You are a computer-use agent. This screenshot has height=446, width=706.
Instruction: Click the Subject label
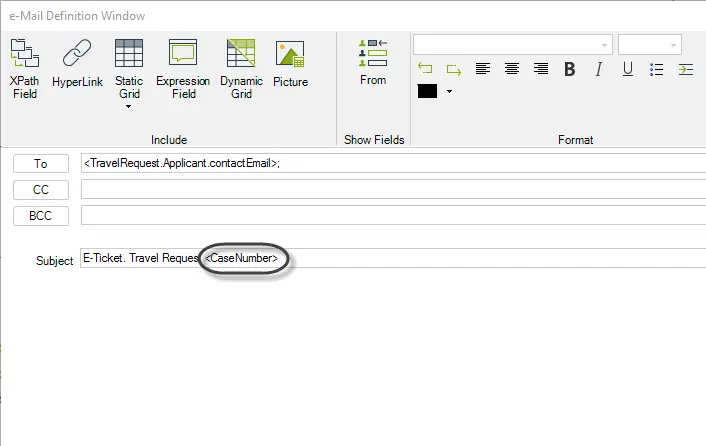pyautogui.click(x=54, y=261)
